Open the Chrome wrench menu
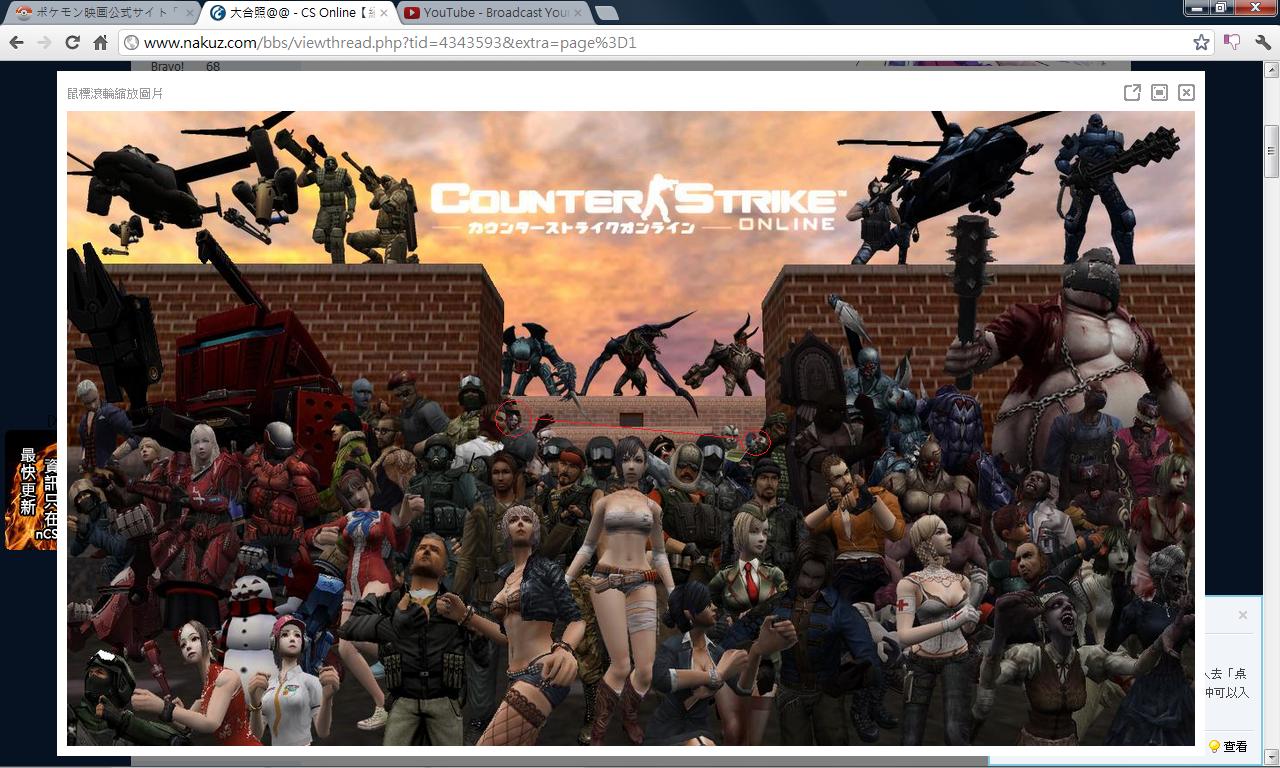This screenshot has width=1280, height=768. [x=1262, y=42]
